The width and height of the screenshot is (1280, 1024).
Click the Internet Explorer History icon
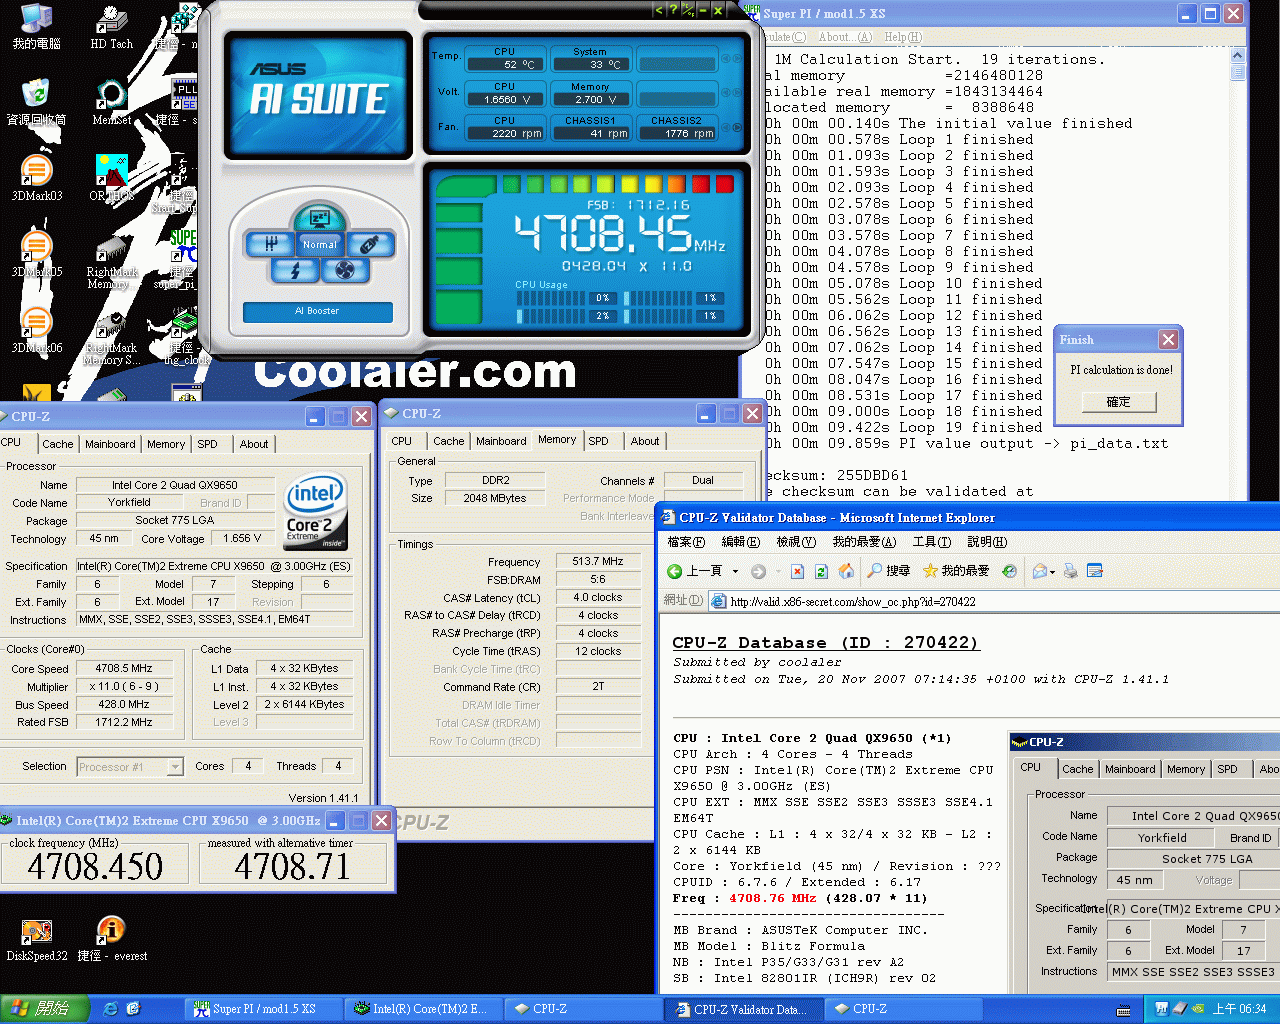point(1010,571)
